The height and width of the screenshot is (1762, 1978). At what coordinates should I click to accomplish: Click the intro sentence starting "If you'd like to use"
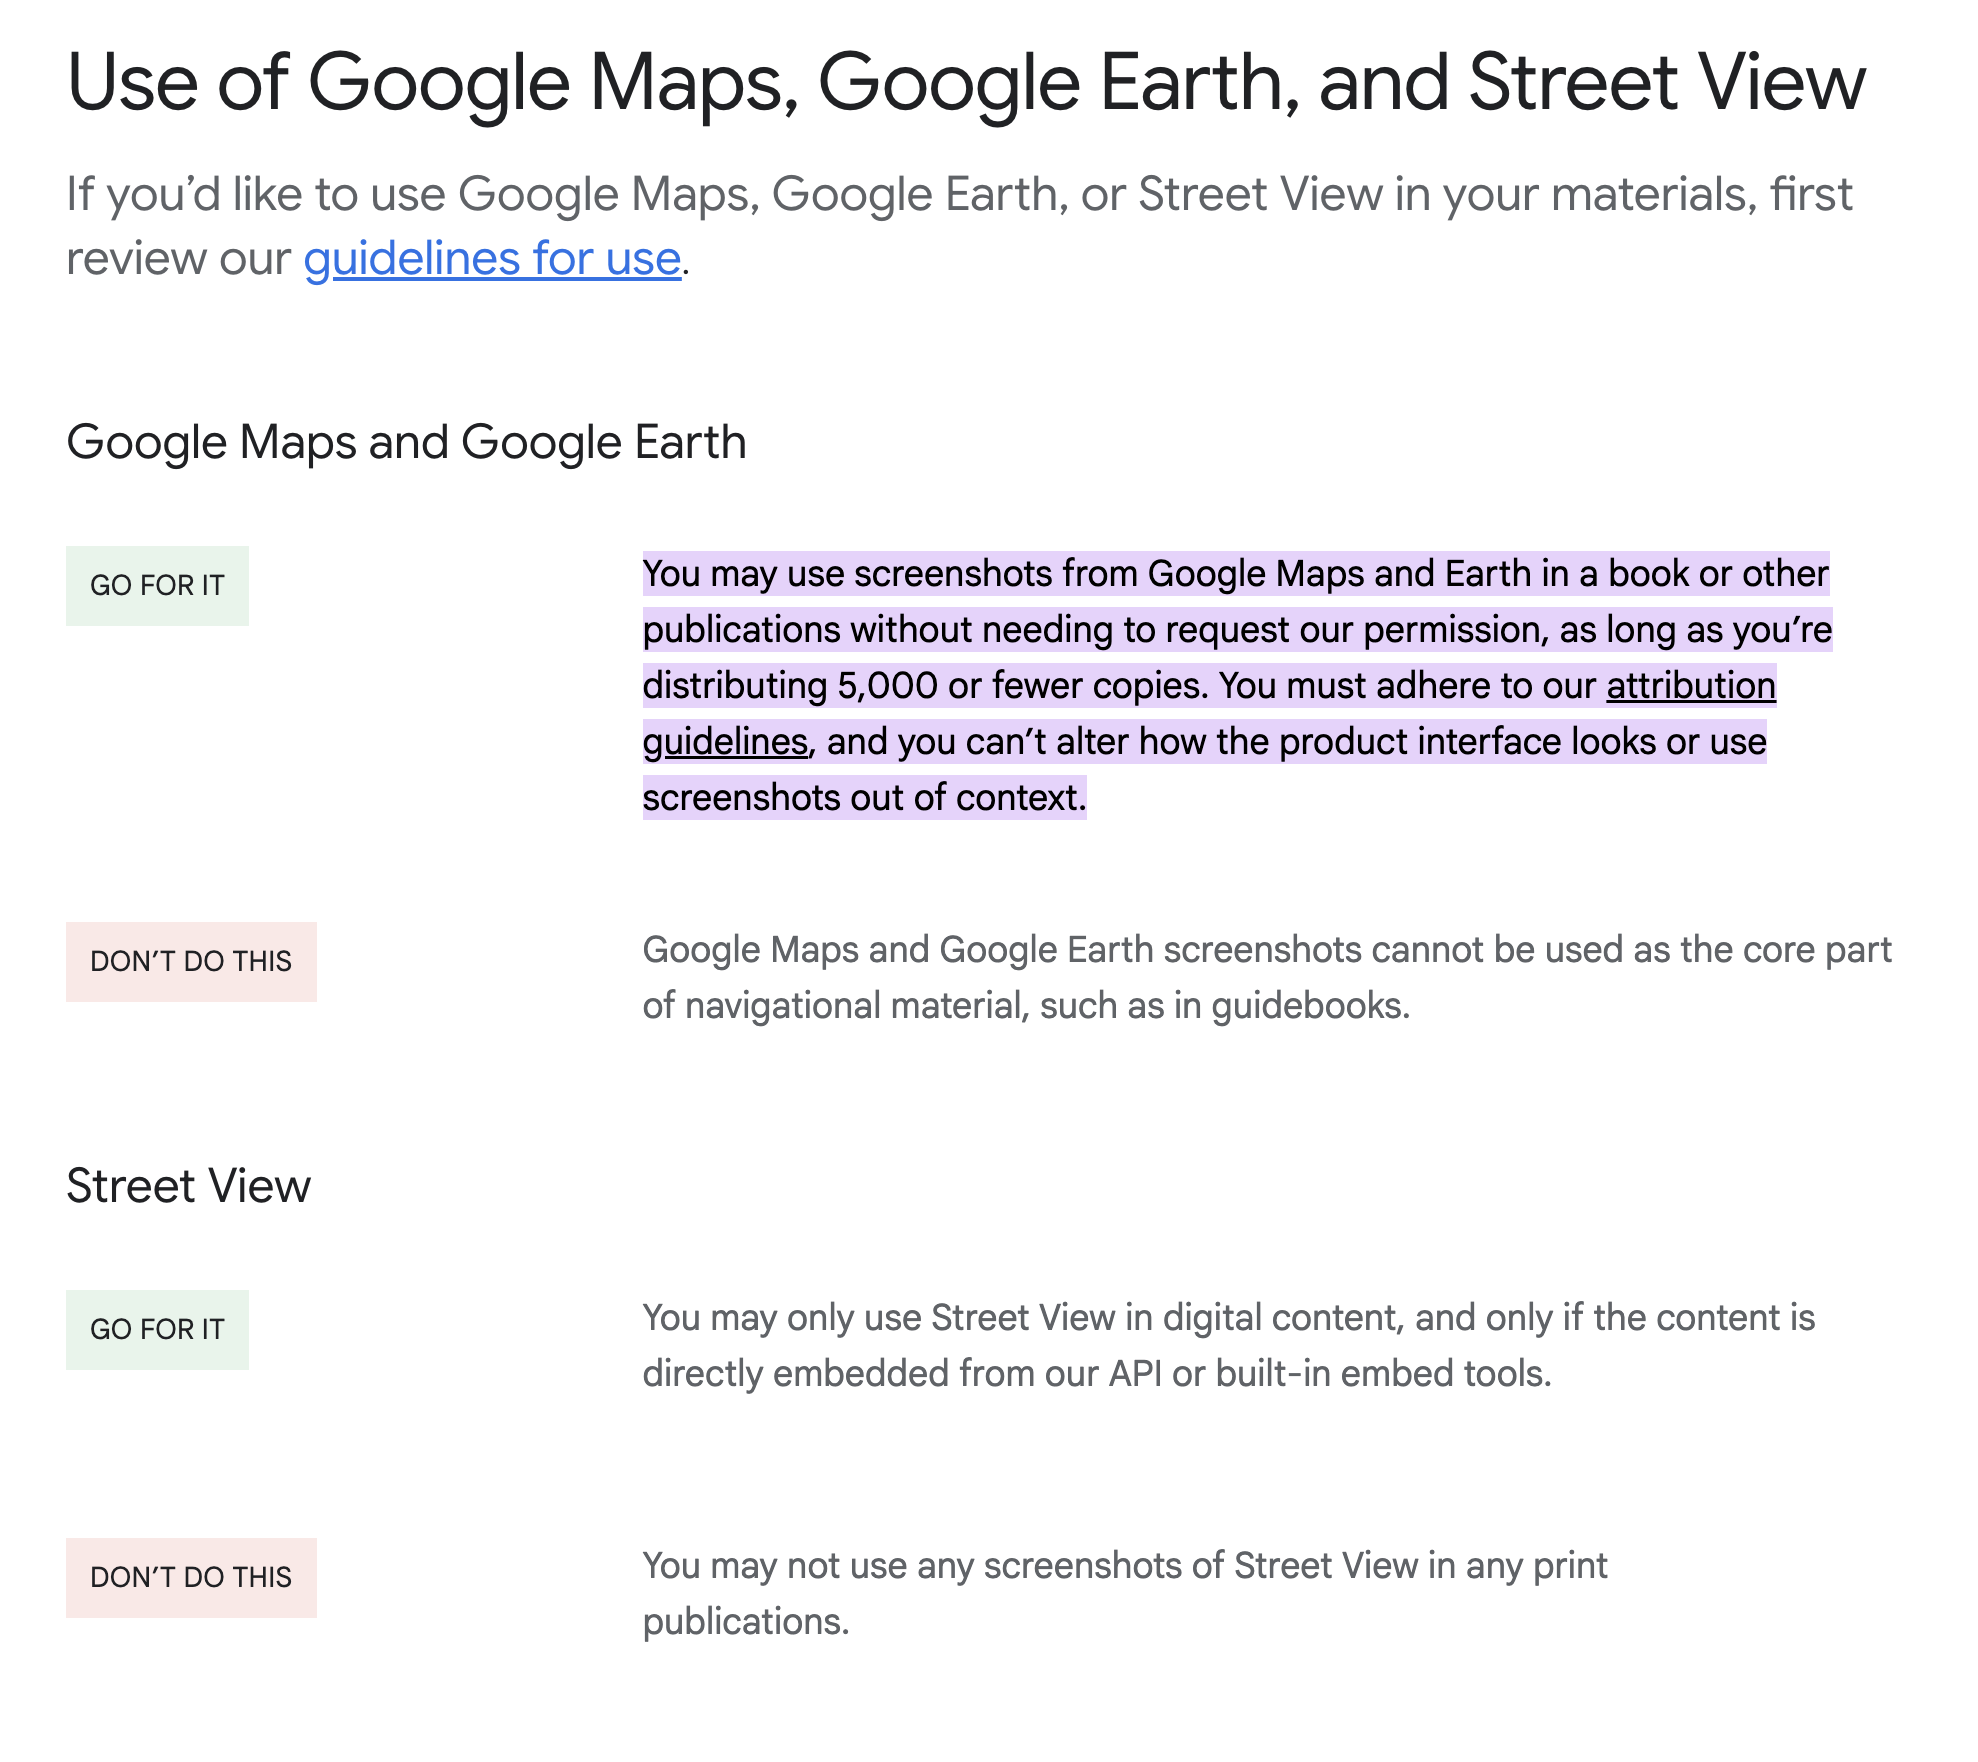click(958, 195)
